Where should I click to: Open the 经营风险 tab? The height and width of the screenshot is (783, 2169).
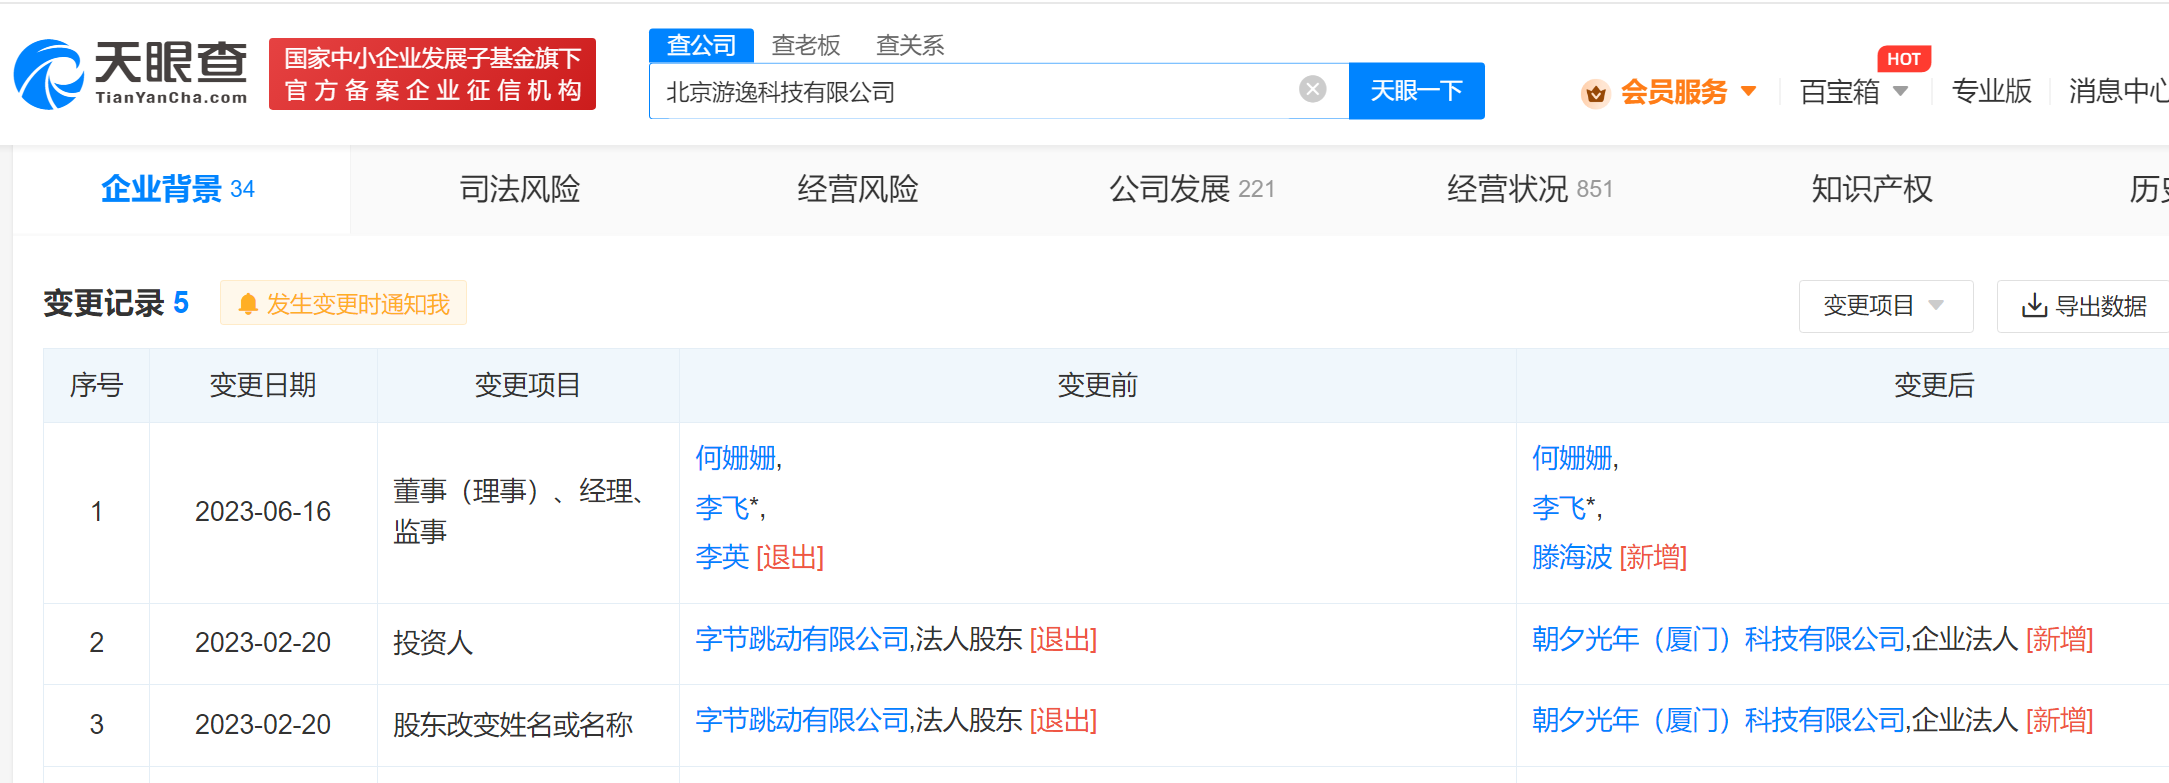pyautogui.click(x=858, y=189)
